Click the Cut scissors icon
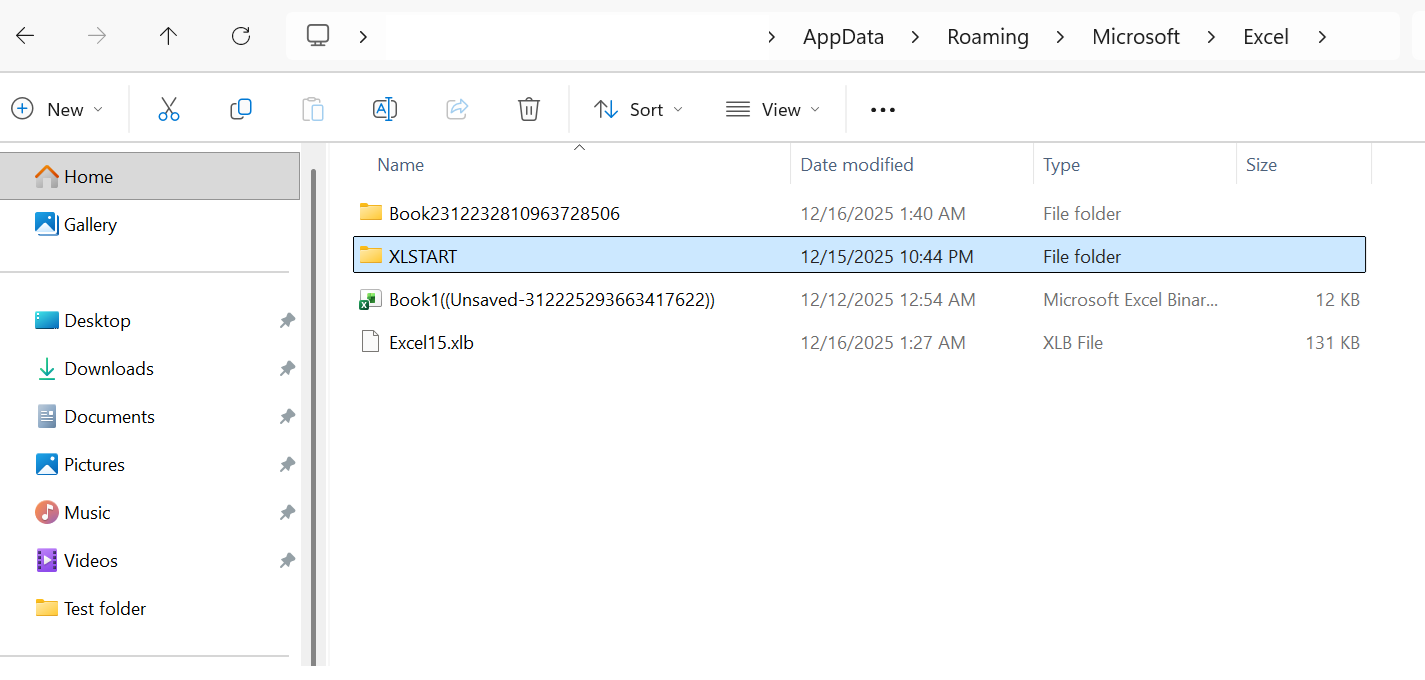This screenshot has width=1425, height=680. tap(169, 109)
